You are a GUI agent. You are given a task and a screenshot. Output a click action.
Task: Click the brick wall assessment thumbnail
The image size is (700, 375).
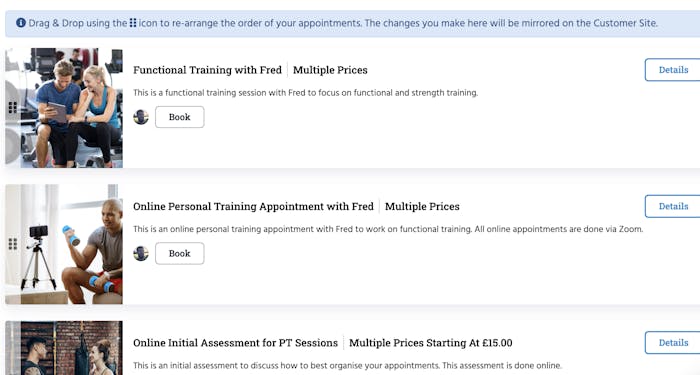(64, 348)
